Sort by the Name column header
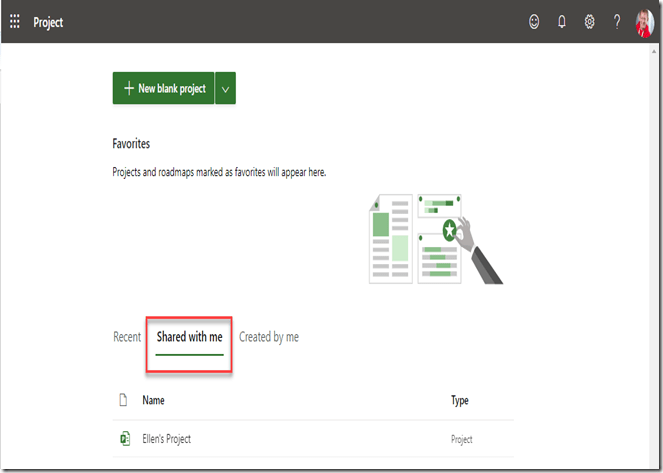This screenshot has width=663, height=473. (153, 401)
